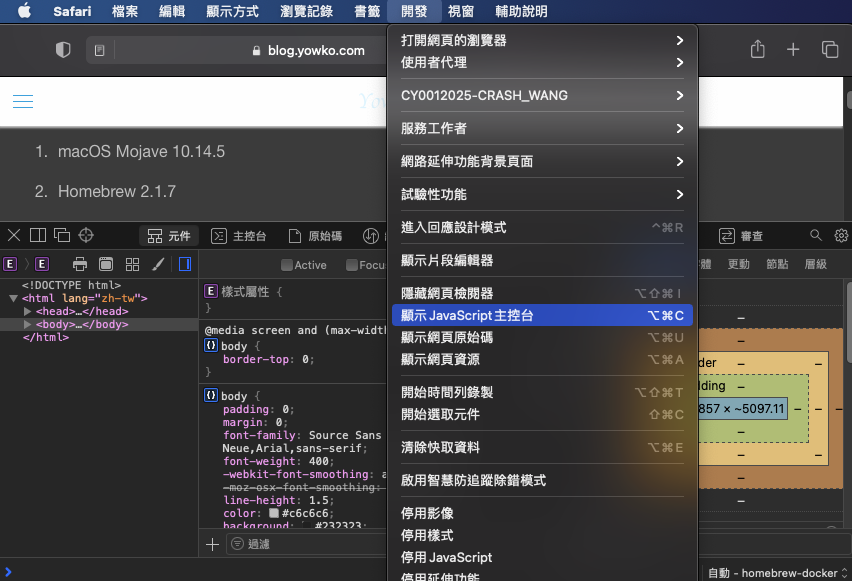Open 使用者代理 submenu
852x581 pixels.
[542, 63]
